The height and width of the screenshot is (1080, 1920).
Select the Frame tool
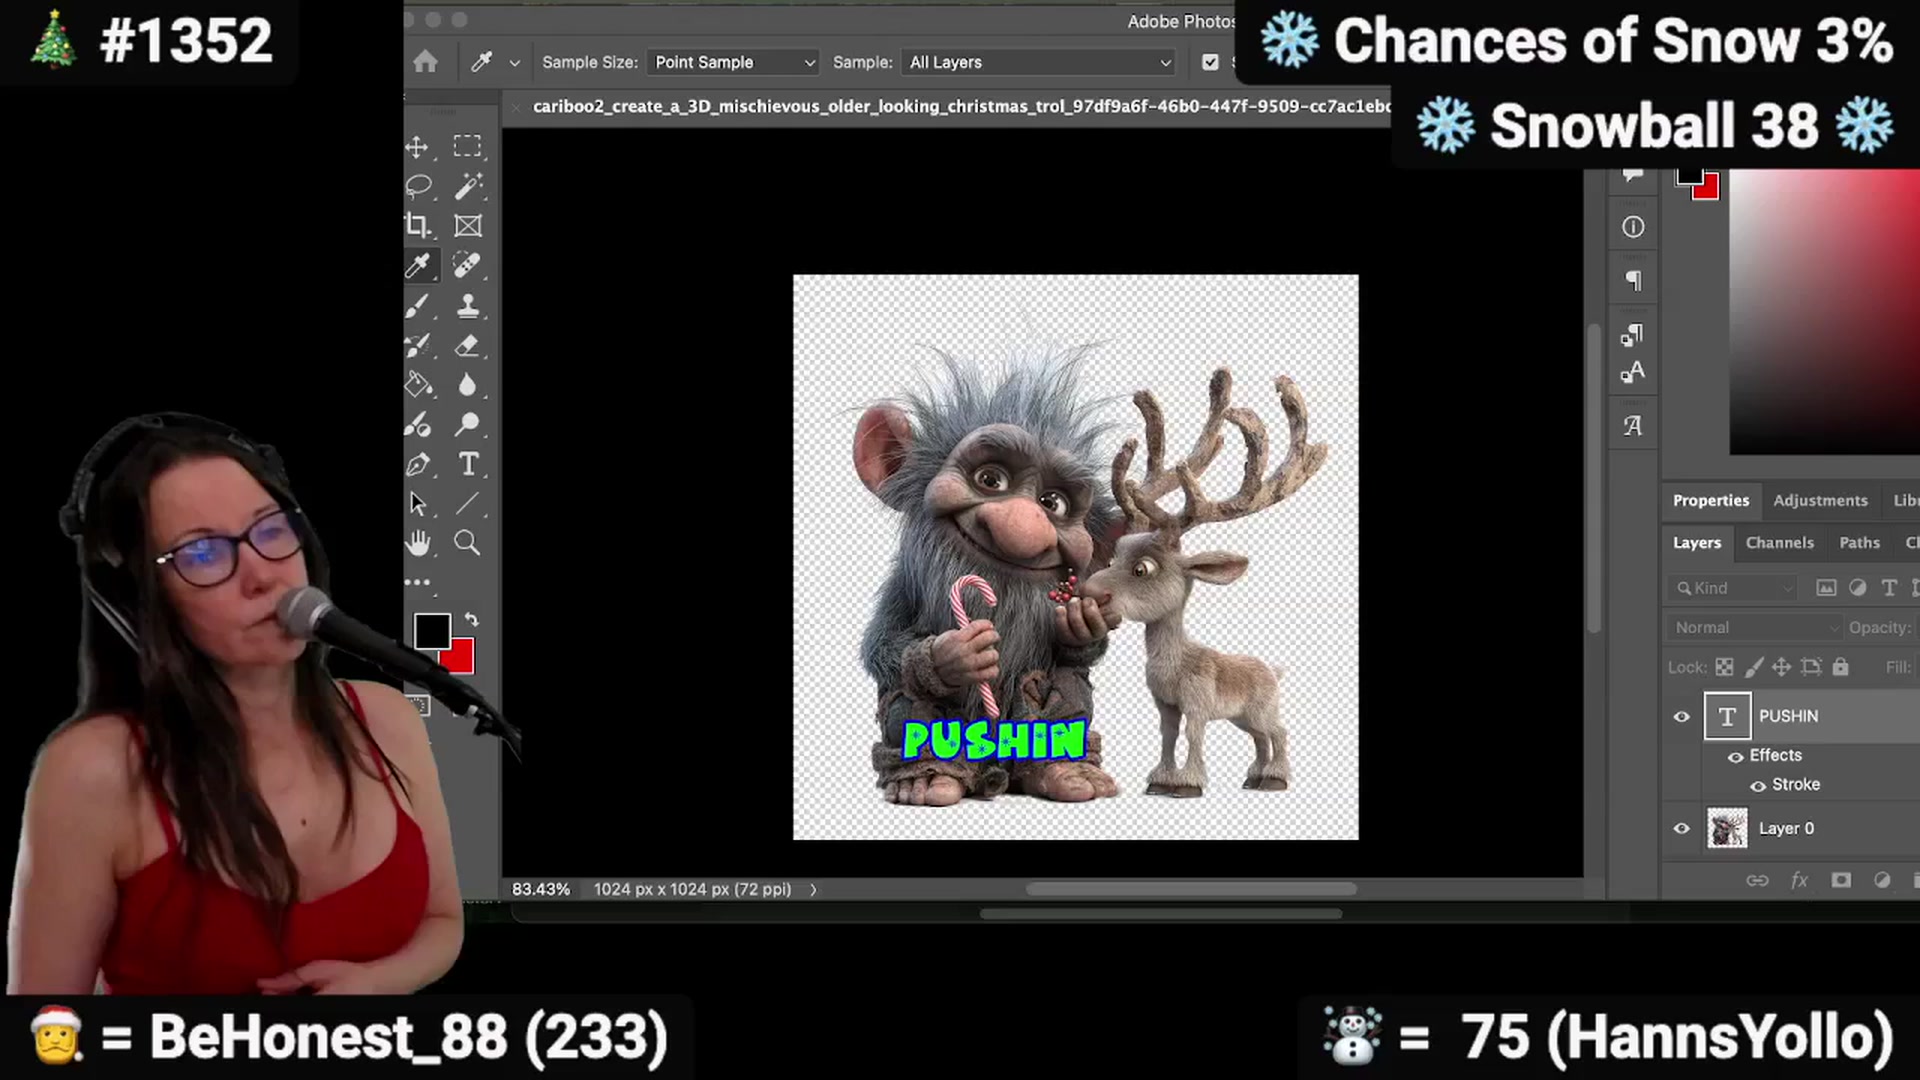coord(467,226)
